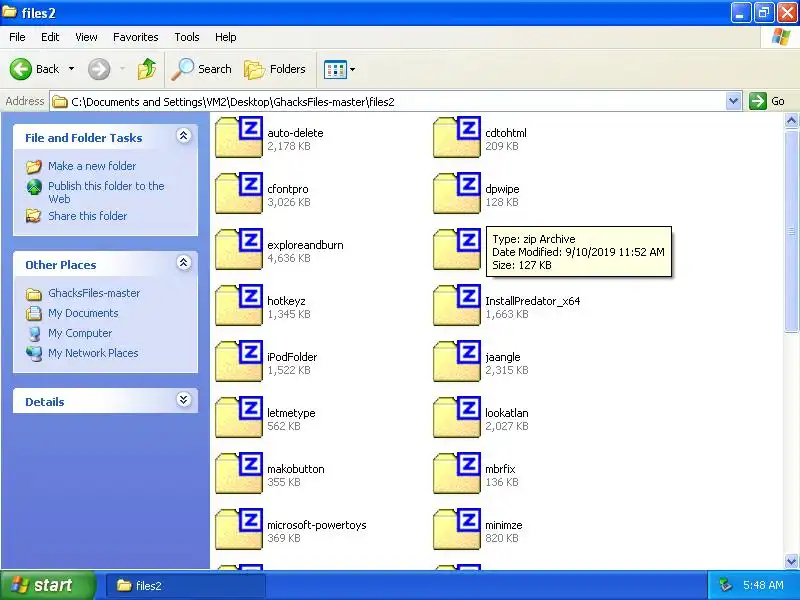Select the InstallPredator_x64 zip icon
Image resolution: width=800 pixels, height=600 pixels.
pos(457,305)
